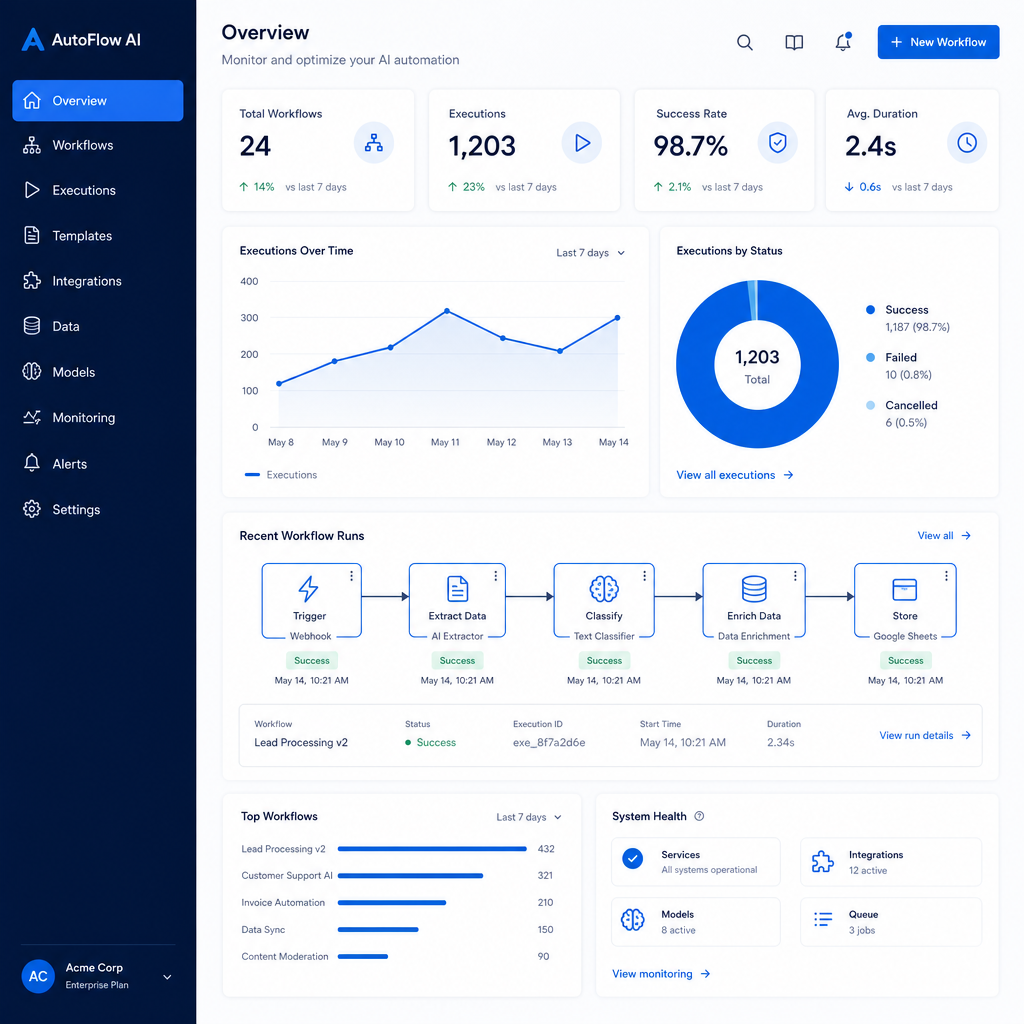Click the Lead Processing v2 bar
The width and height of the screenshot is (1024, 1024).
[432, 849]
